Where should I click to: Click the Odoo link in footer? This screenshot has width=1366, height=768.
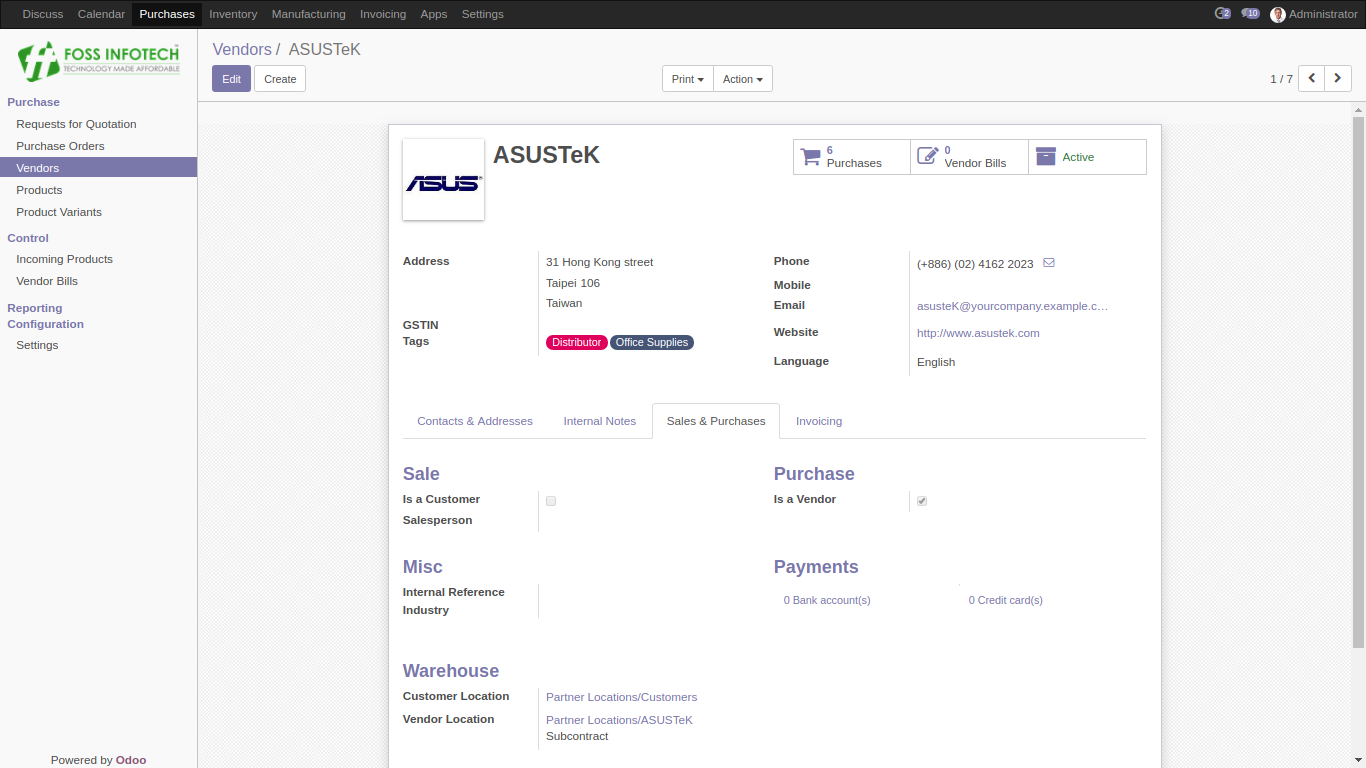(131, 760)
